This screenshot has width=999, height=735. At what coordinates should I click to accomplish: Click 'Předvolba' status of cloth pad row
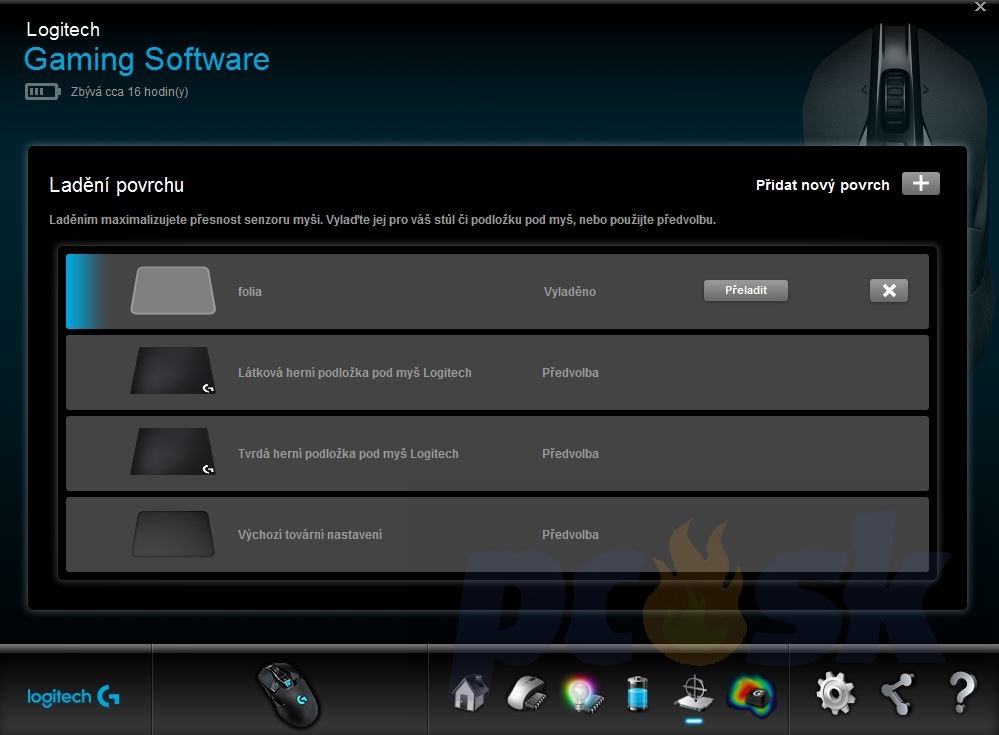(570, 373)
